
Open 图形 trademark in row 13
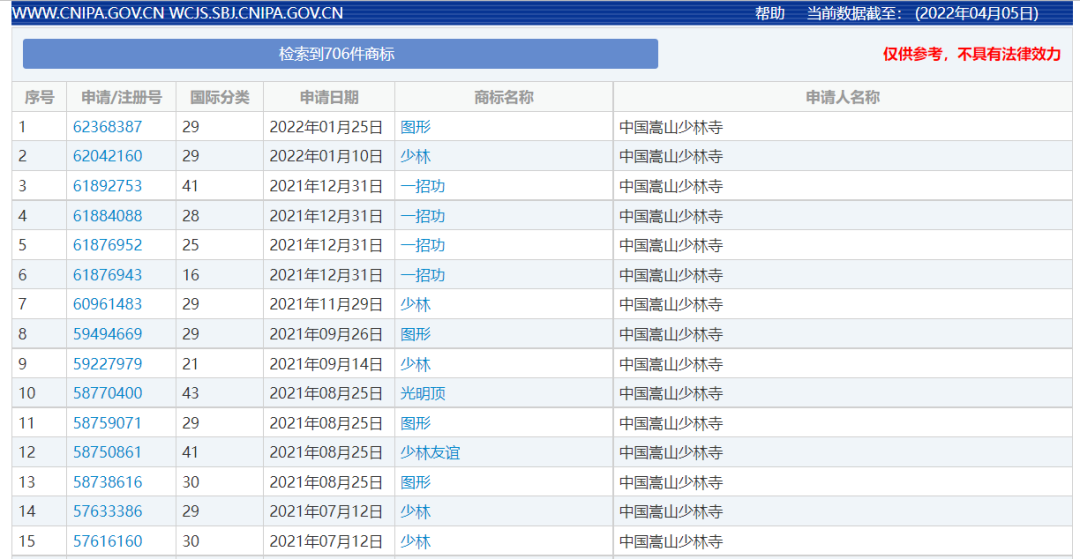(x=415, y=482)
